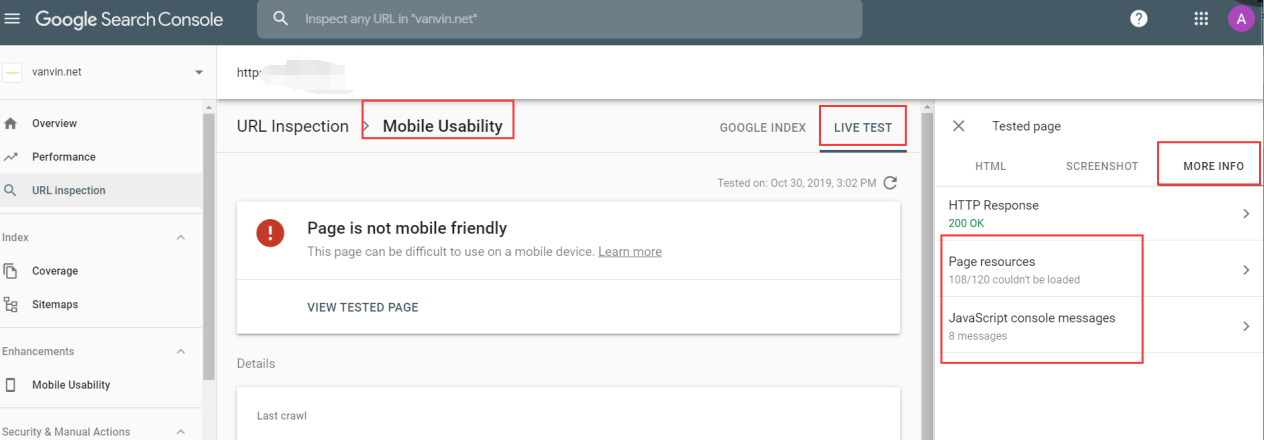Open the Google apps grid
The width and height of the screenshot is (1264, 440).
click(x=1201, y=19)
